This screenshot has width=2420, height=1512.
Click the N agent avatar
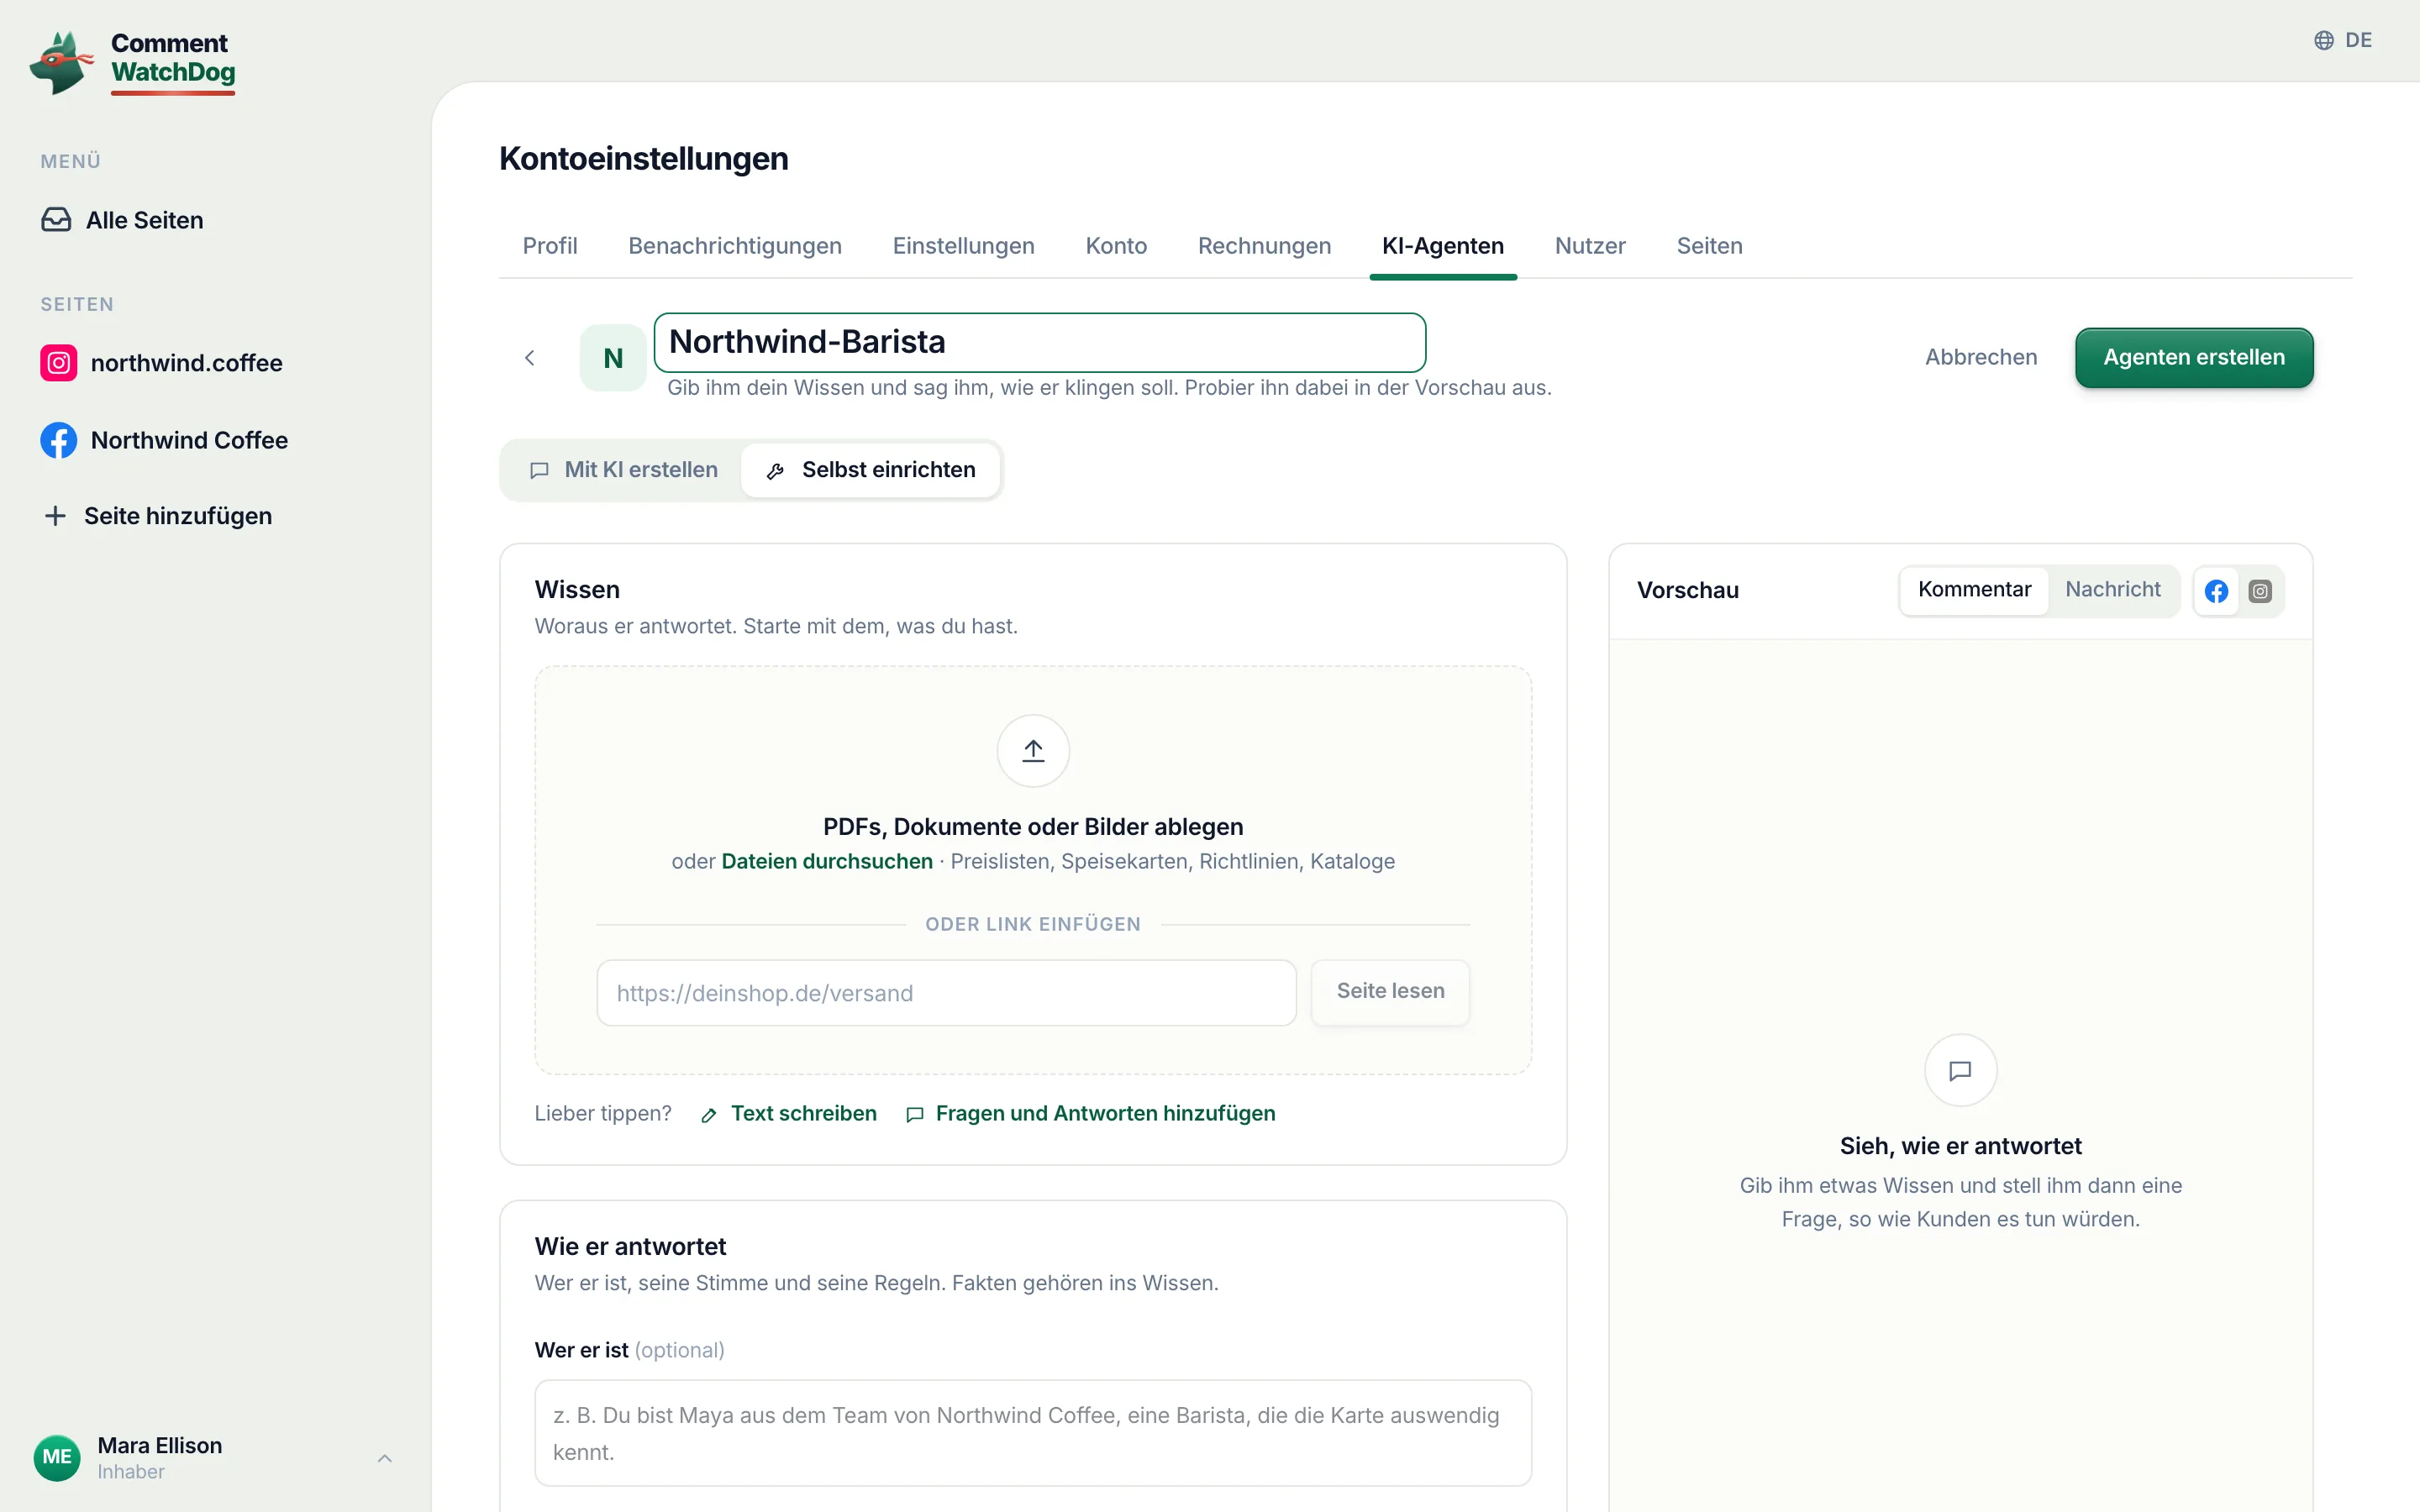(x=613, y=358)
